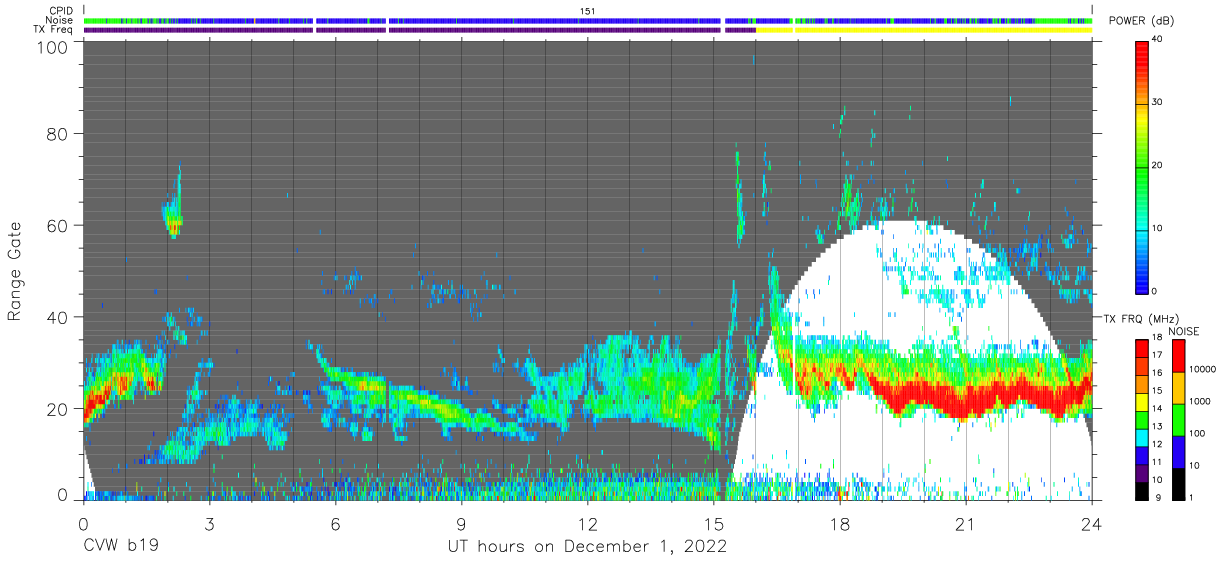
Task: Click noise scale value '10000'
Action: point(1201,370)
